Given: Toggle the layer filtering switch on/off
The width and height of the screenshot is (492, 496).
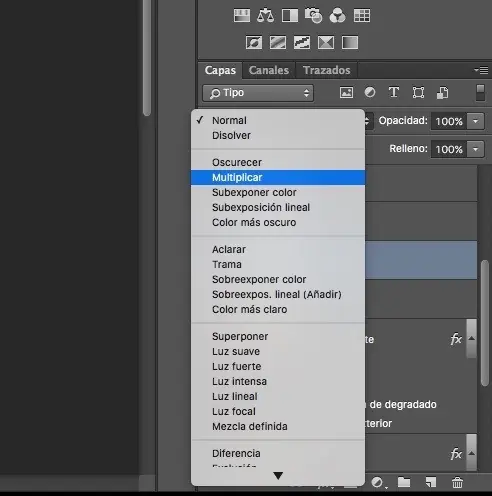Looking at the screenshot, I should (x=480, y=92).
